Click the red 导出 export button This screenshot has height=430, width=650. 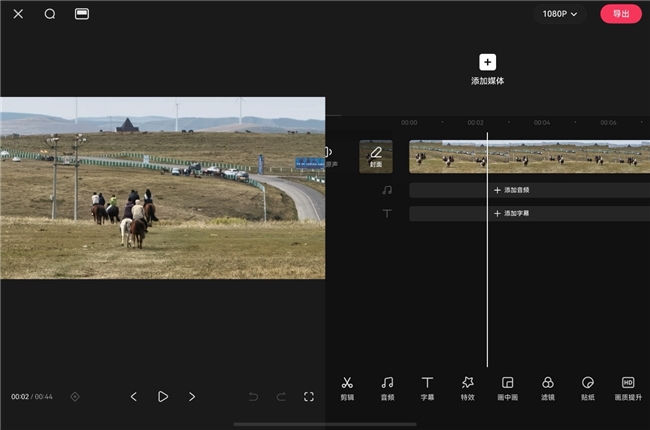621,14
